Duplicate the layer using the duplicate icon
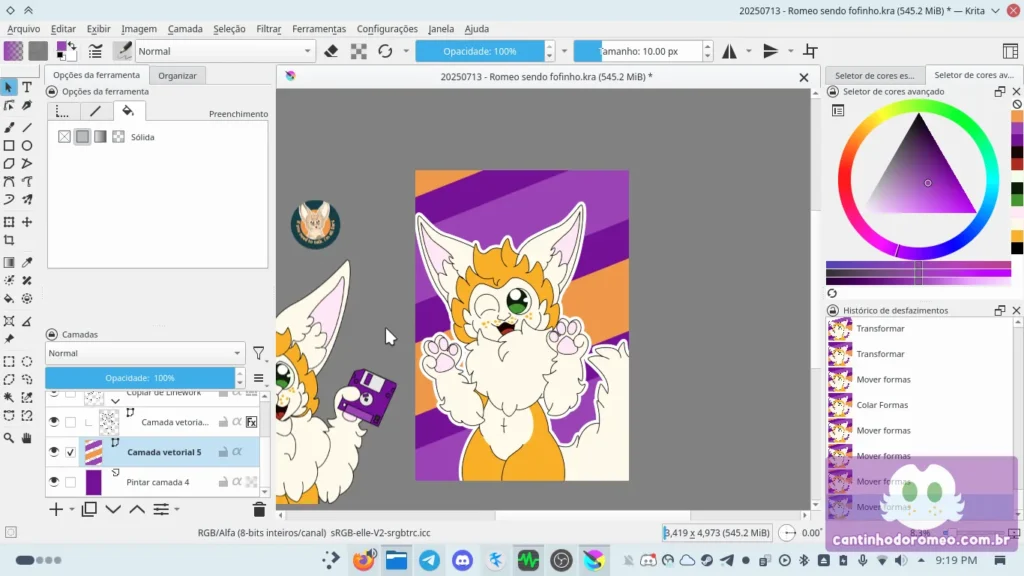This screenshot has width=1024, height=576. [89, 509]
